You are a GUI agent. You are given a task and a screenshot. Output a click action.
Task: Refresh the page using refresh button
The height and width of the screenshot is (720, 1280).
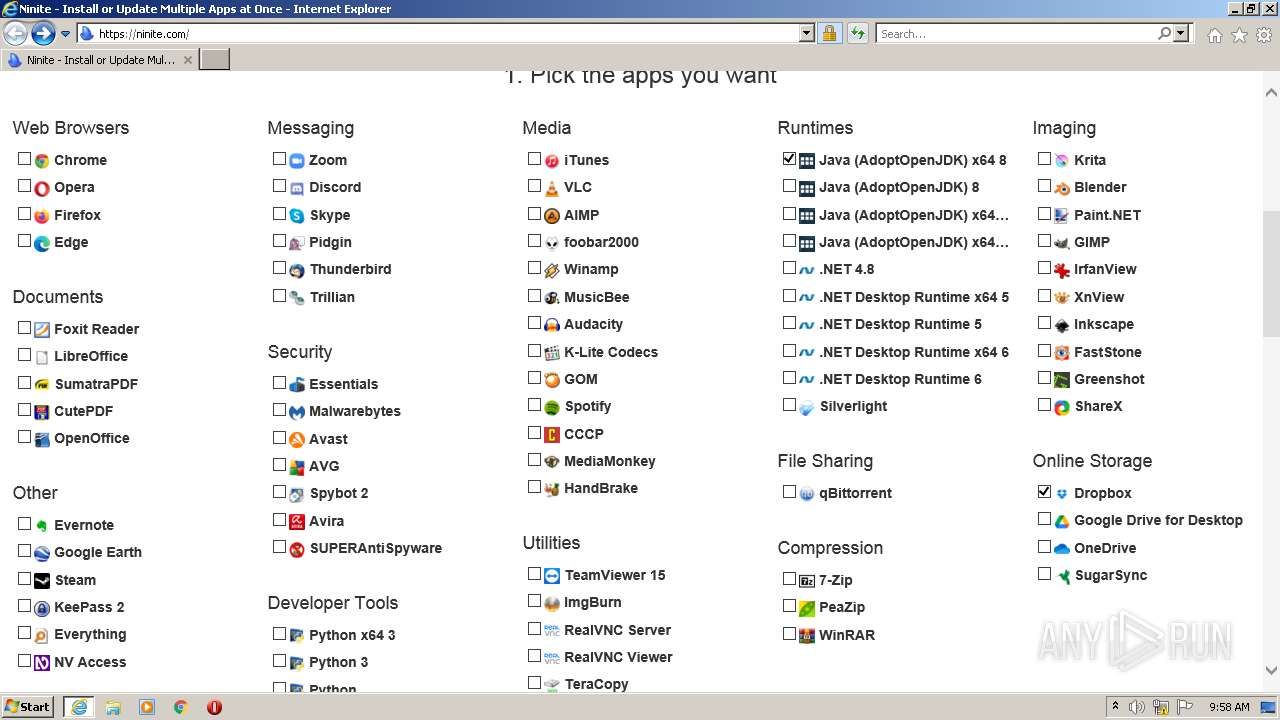[858, 33]
